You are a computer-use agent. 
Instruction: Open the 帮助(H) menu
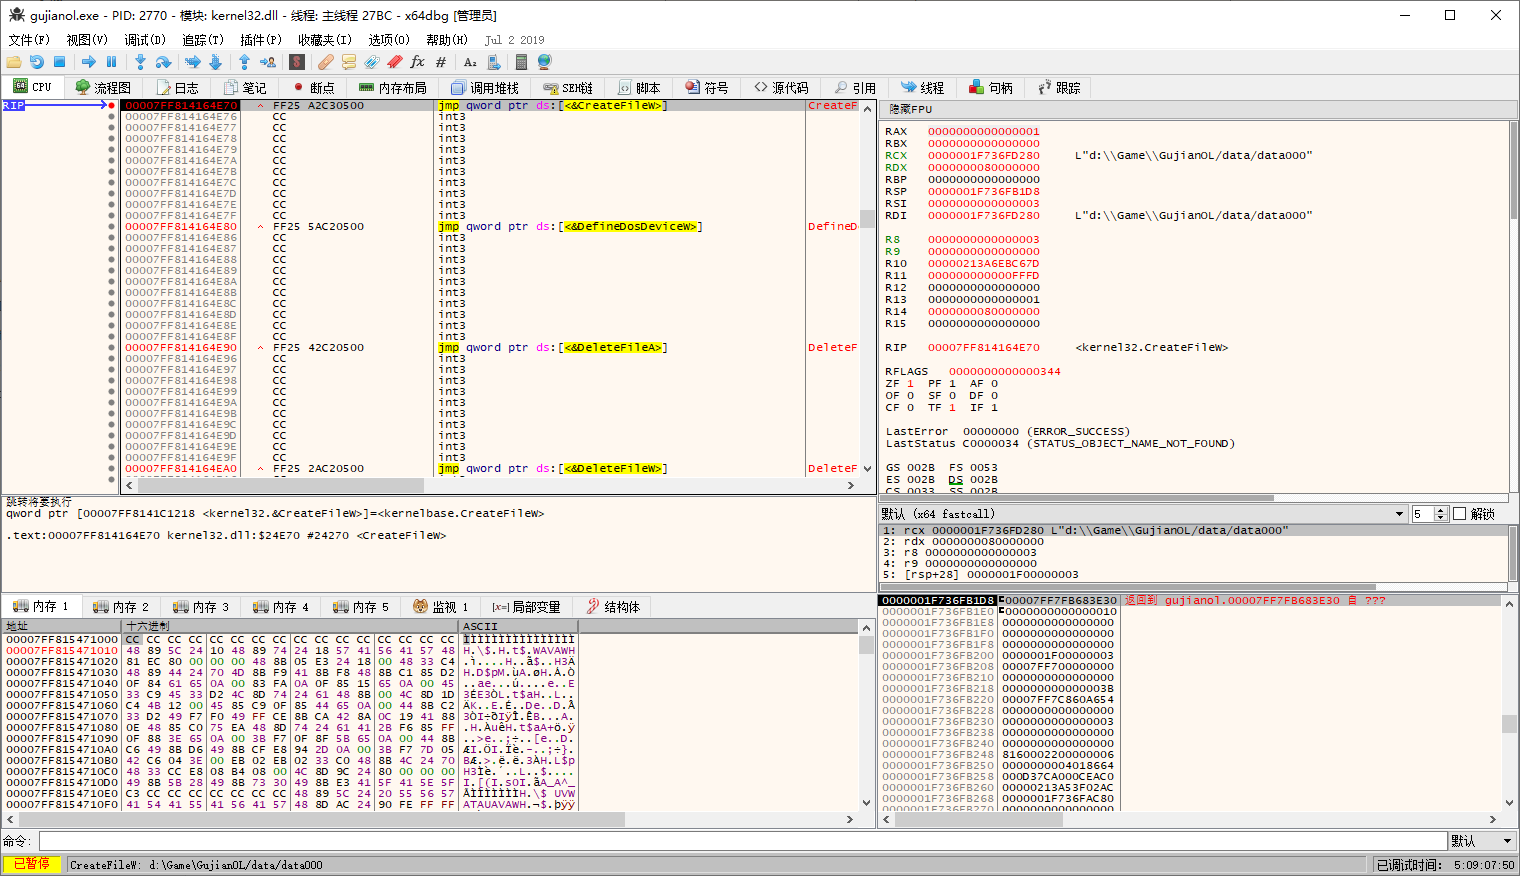[447, 40]
